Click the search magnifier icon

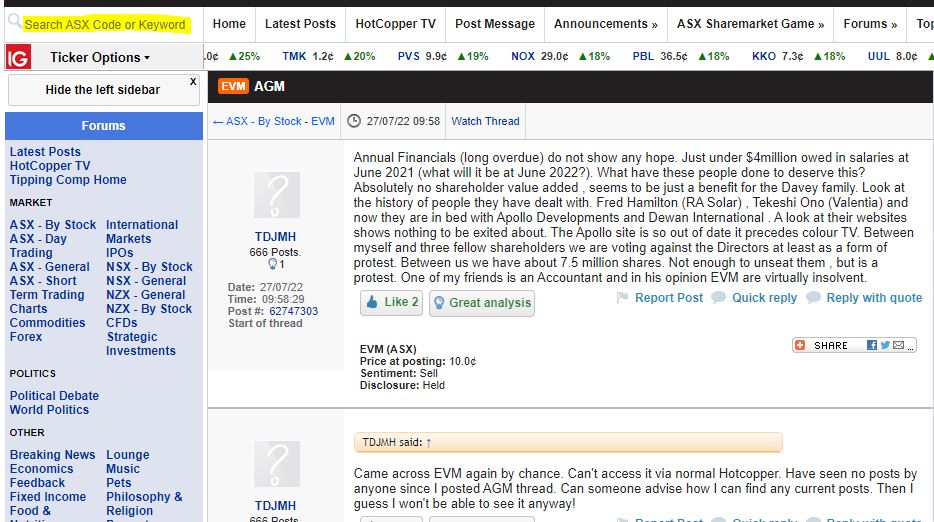[14, 21]
